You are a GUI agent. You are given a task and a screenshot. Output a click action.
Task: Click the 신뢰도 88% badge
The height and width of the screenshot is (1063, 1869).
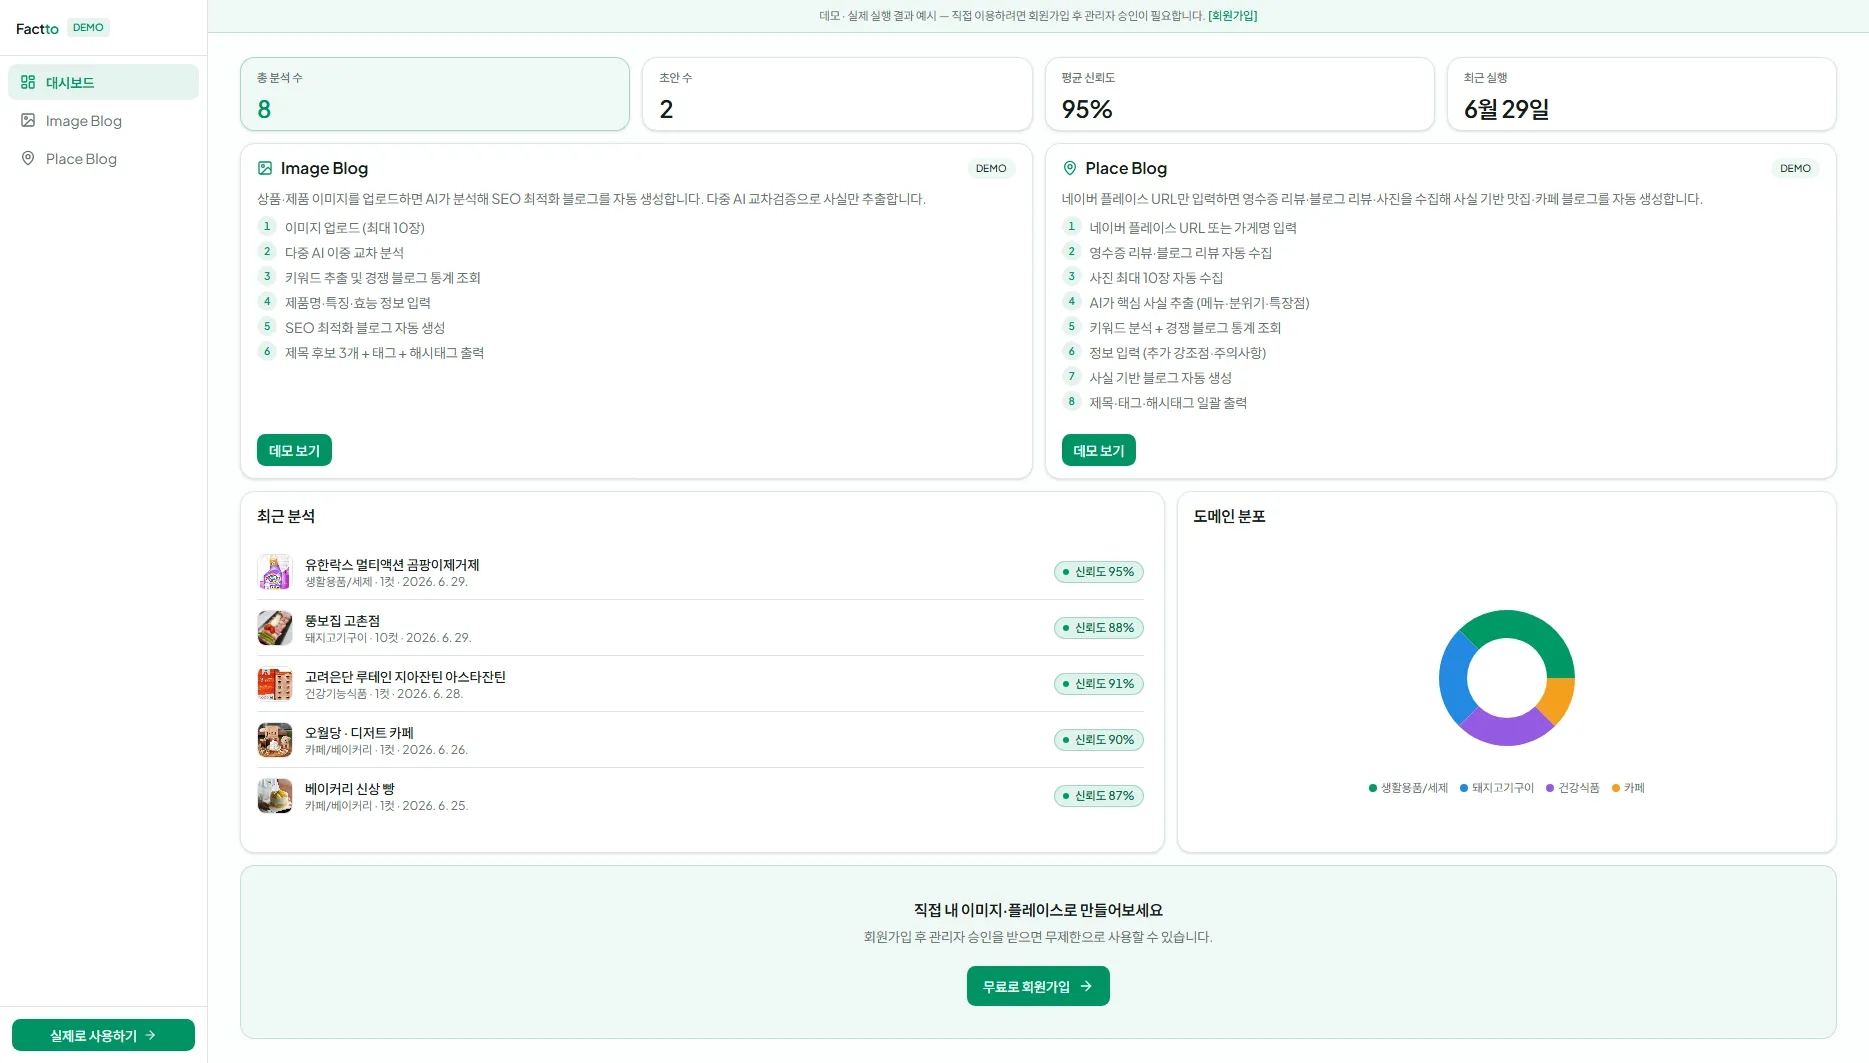(1098, 628)
